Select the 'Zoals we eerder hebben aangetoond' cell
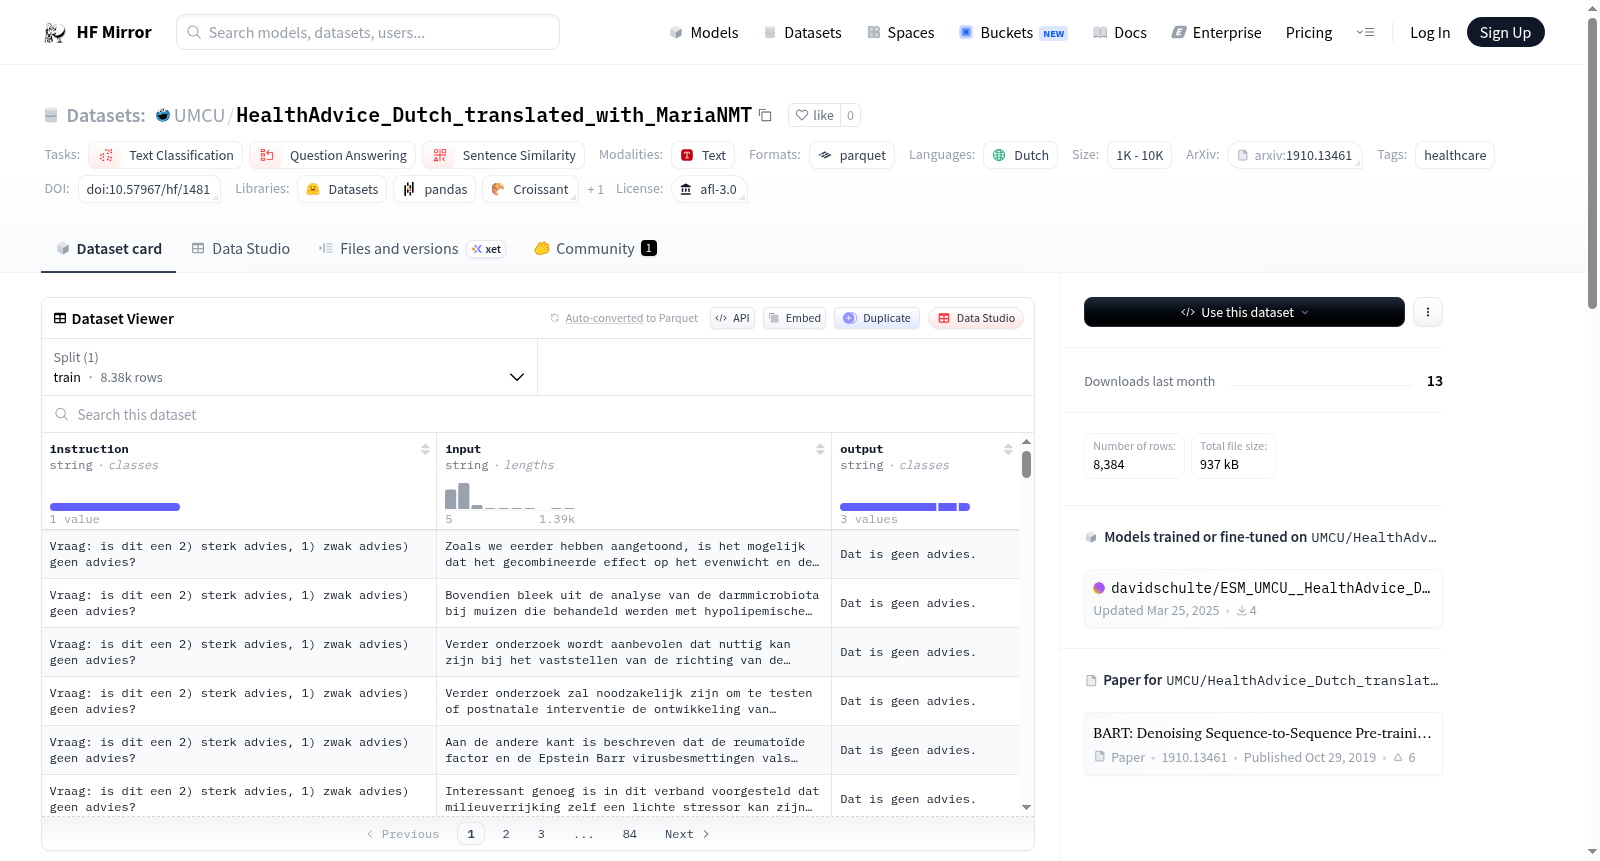1600x861 pixels. [634, 554]
